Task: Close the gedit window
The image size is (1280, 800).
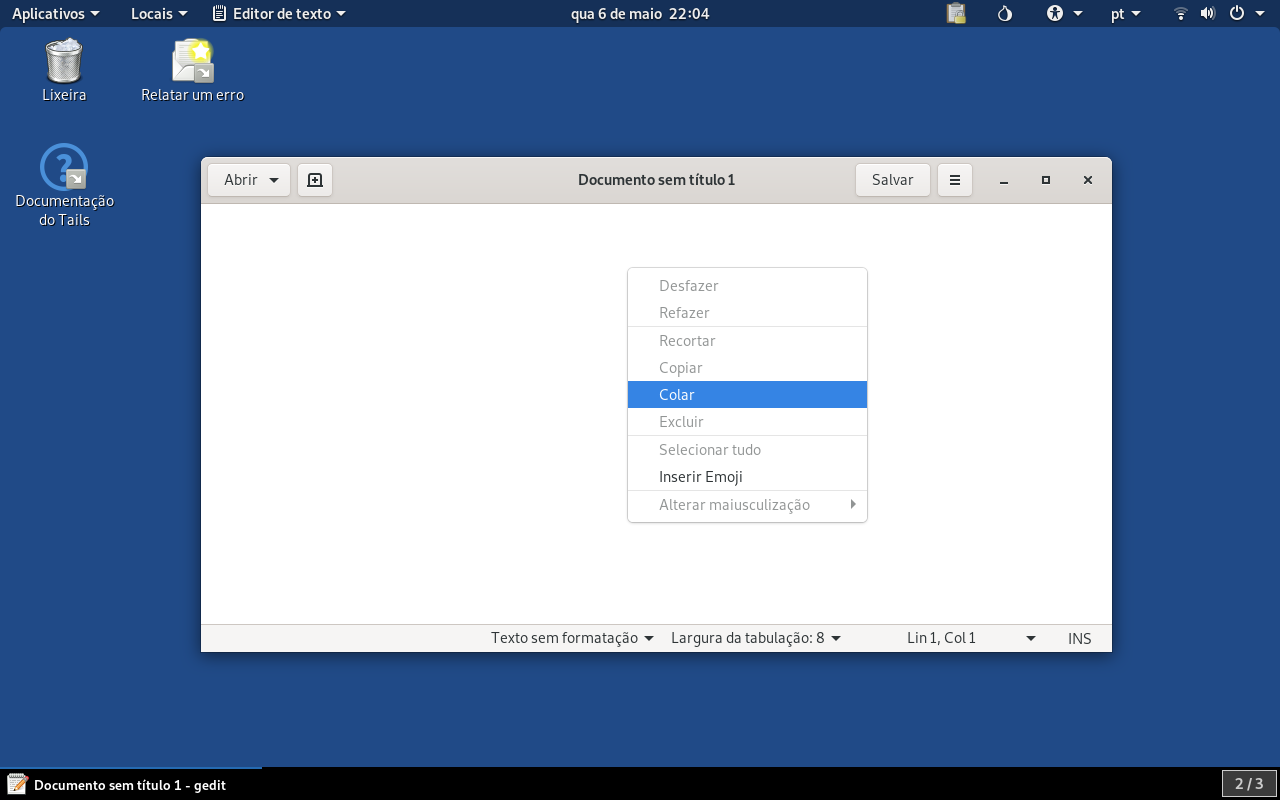Action: pyautogui.click(x=1088, y=180)
